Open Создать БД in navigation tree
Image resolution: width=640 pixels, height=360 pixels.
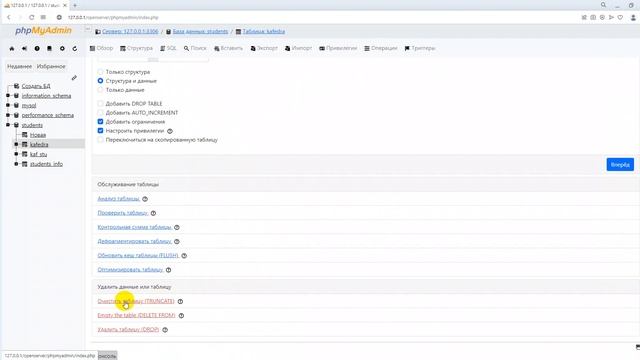36,86
